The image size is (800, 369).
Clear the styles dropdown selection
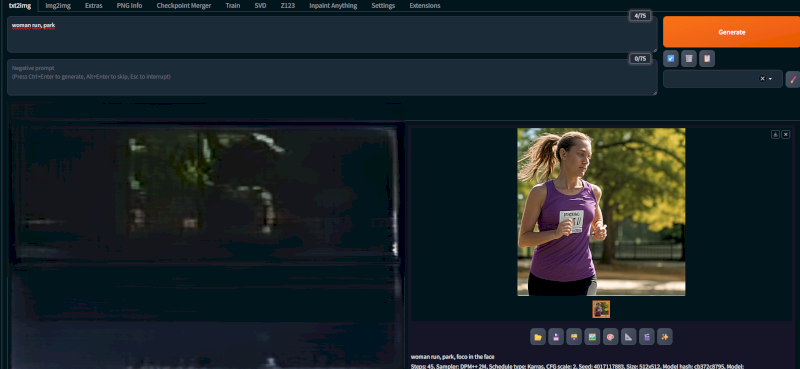(x=762, y=79)
